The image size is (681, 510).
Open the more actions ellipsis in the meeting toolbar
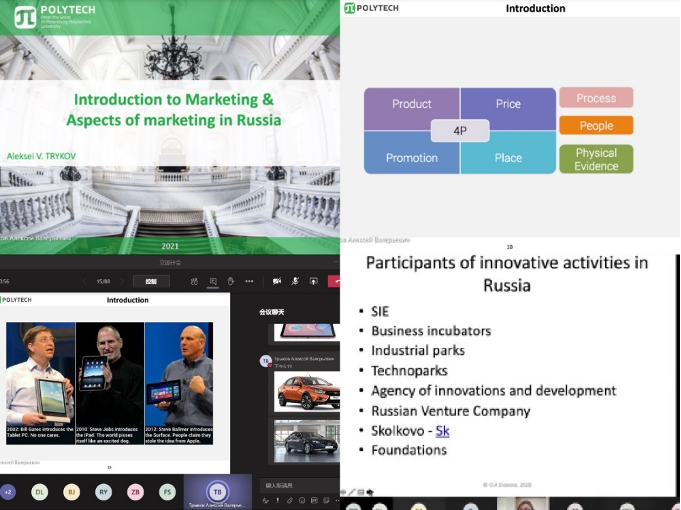(x=249, y=281)
